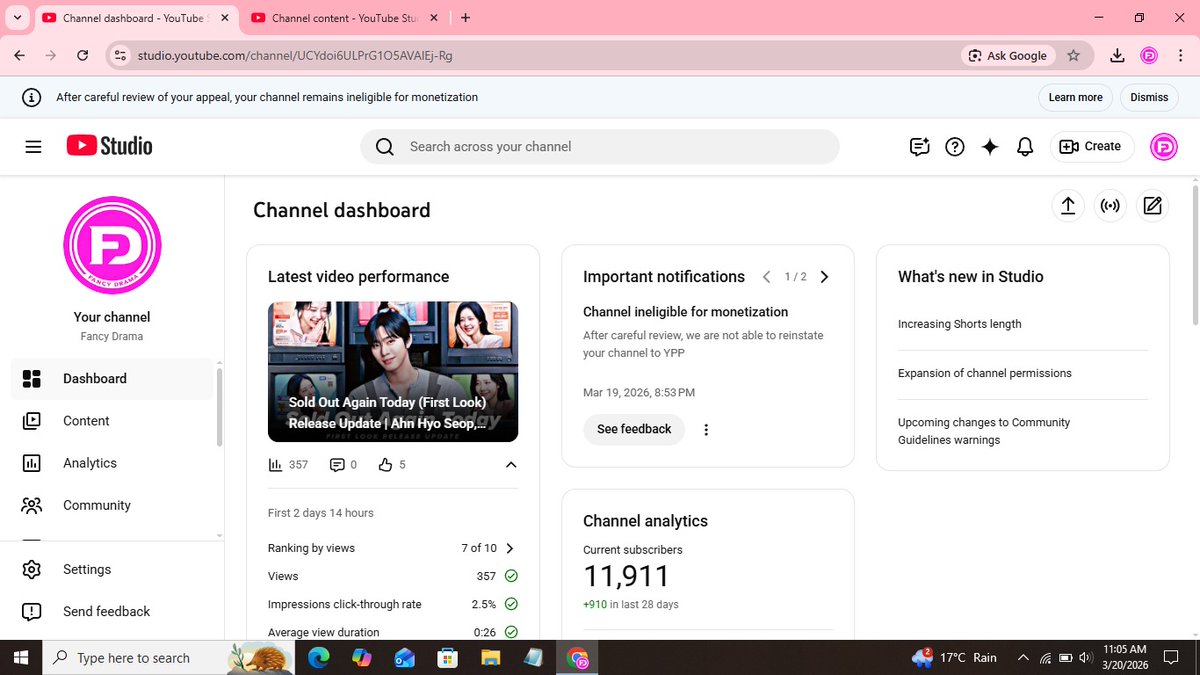1200x675 pixels.
Task: Click the create post pencil icon
Action: pyautogui.click(x=1152, y=206)
